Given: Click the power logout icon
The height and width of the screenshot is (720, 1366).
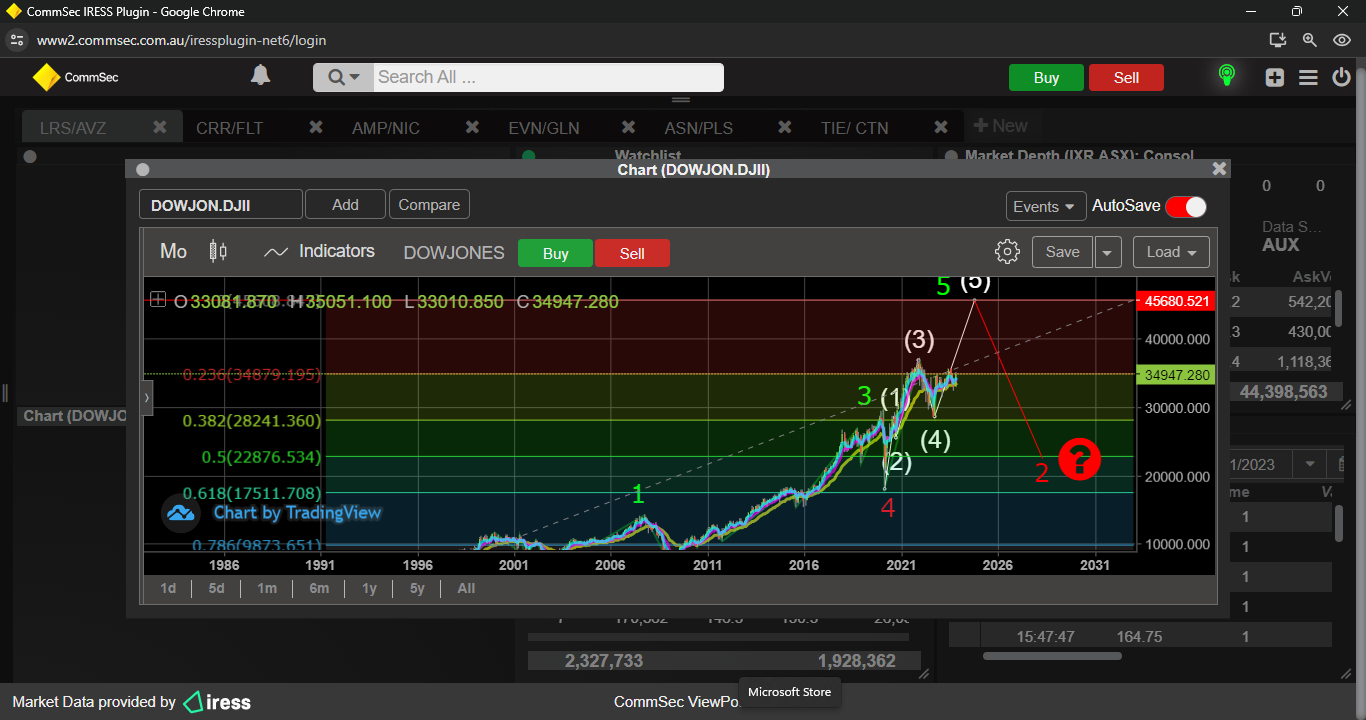Looking at the screenshot, I should 1342,77.
